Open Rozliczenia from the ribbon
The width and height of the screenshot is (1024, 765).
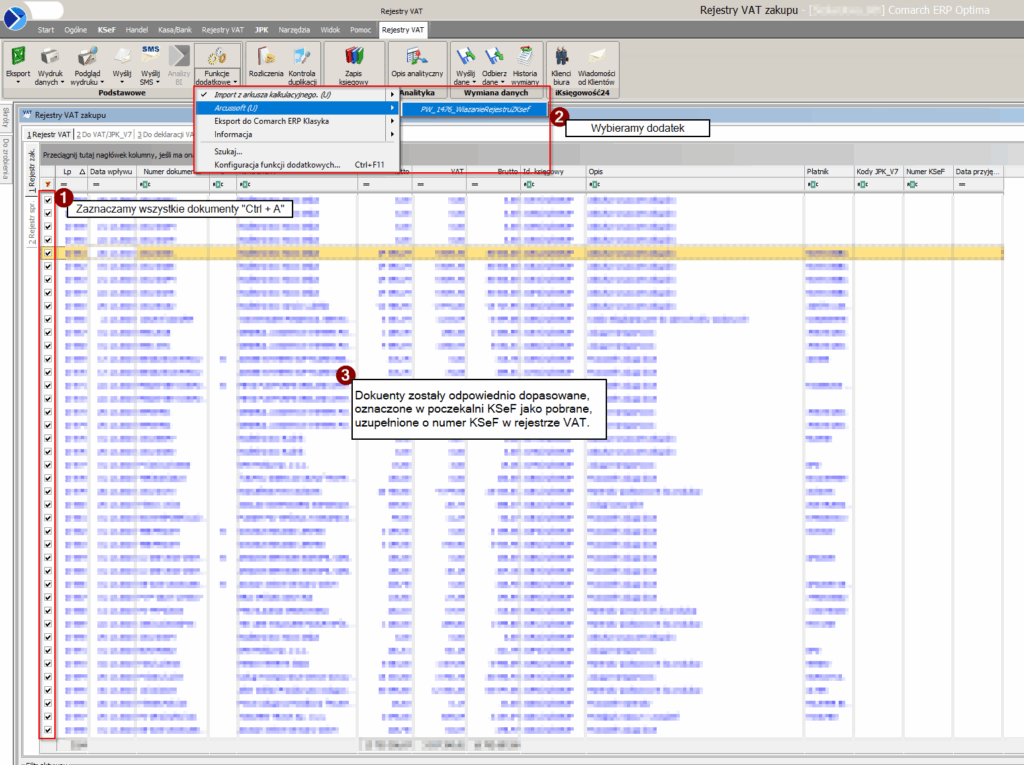pos(266,57)
